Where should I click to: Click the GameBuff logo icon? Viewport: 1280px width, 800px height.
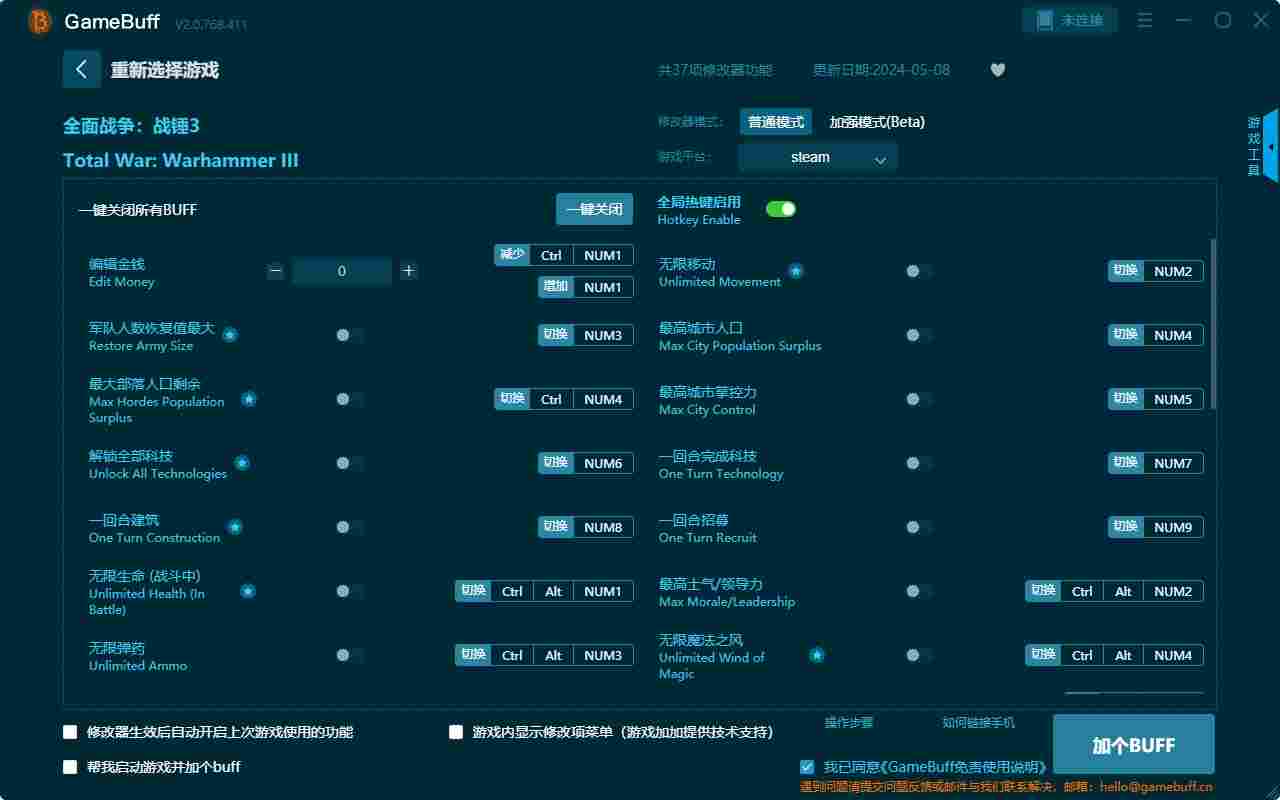pyautogui.click(x=39, y=21)
